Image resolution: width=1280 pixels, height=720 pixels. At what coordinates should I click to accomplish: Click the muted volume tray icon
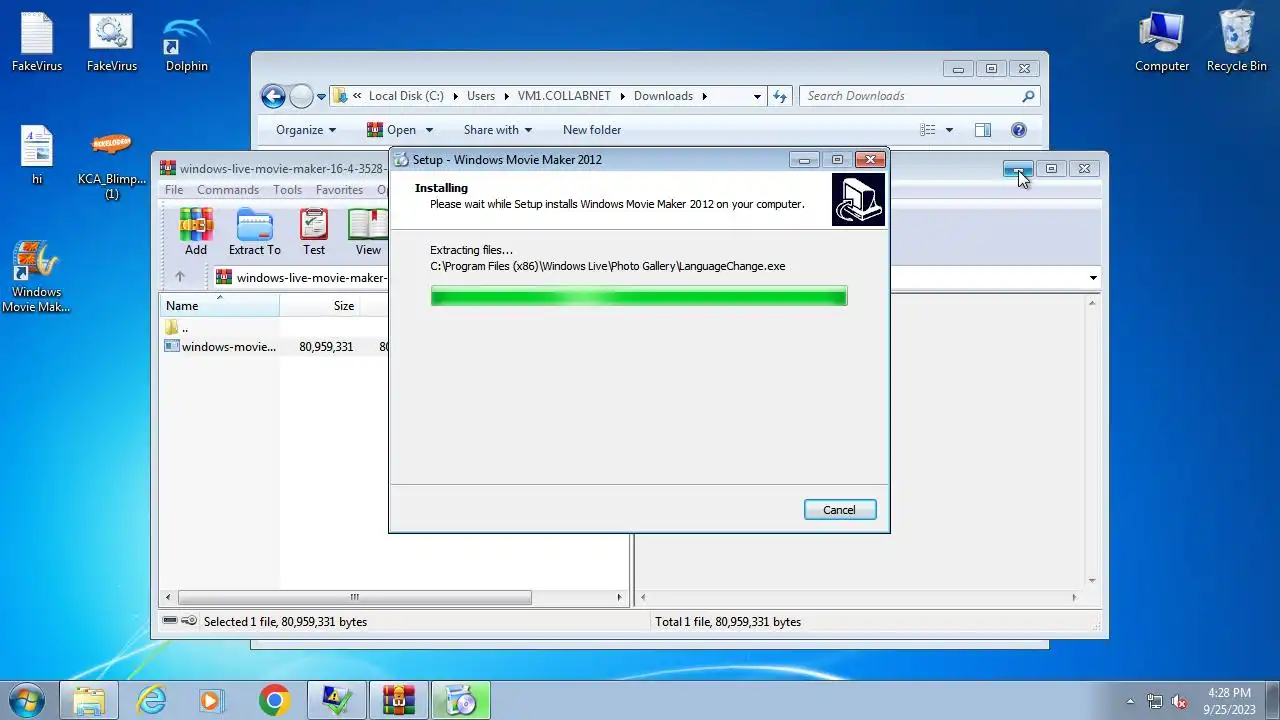coord(1180,701)
